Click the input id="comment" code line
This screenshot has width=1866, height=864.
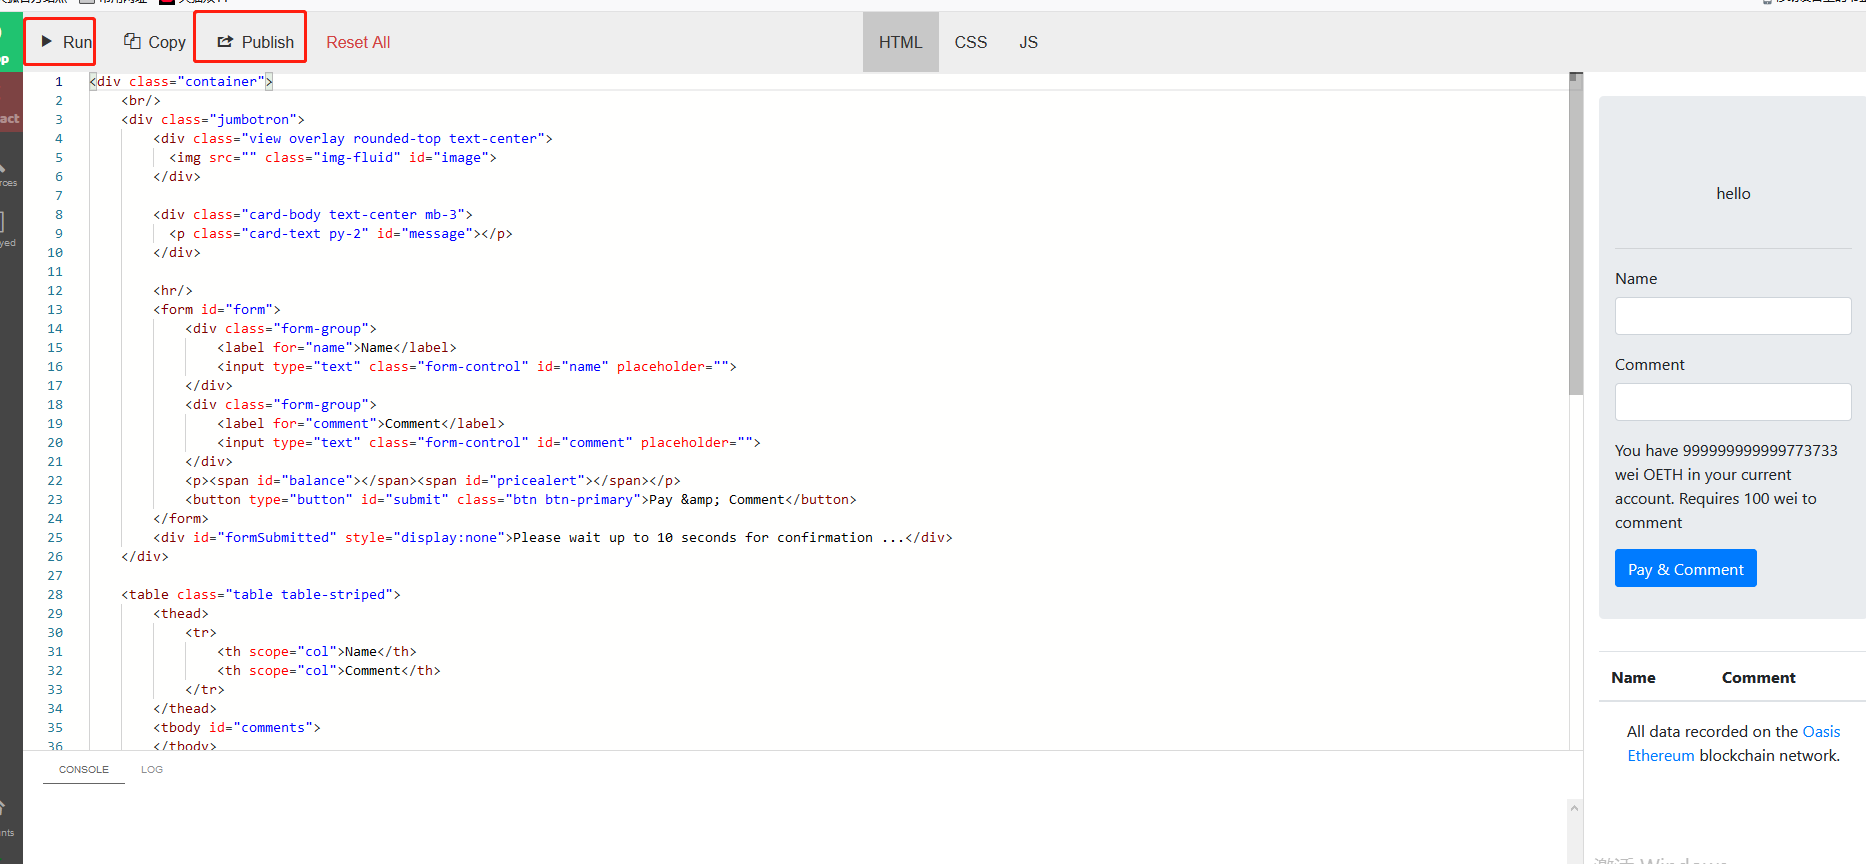click(x=489, y=443)
